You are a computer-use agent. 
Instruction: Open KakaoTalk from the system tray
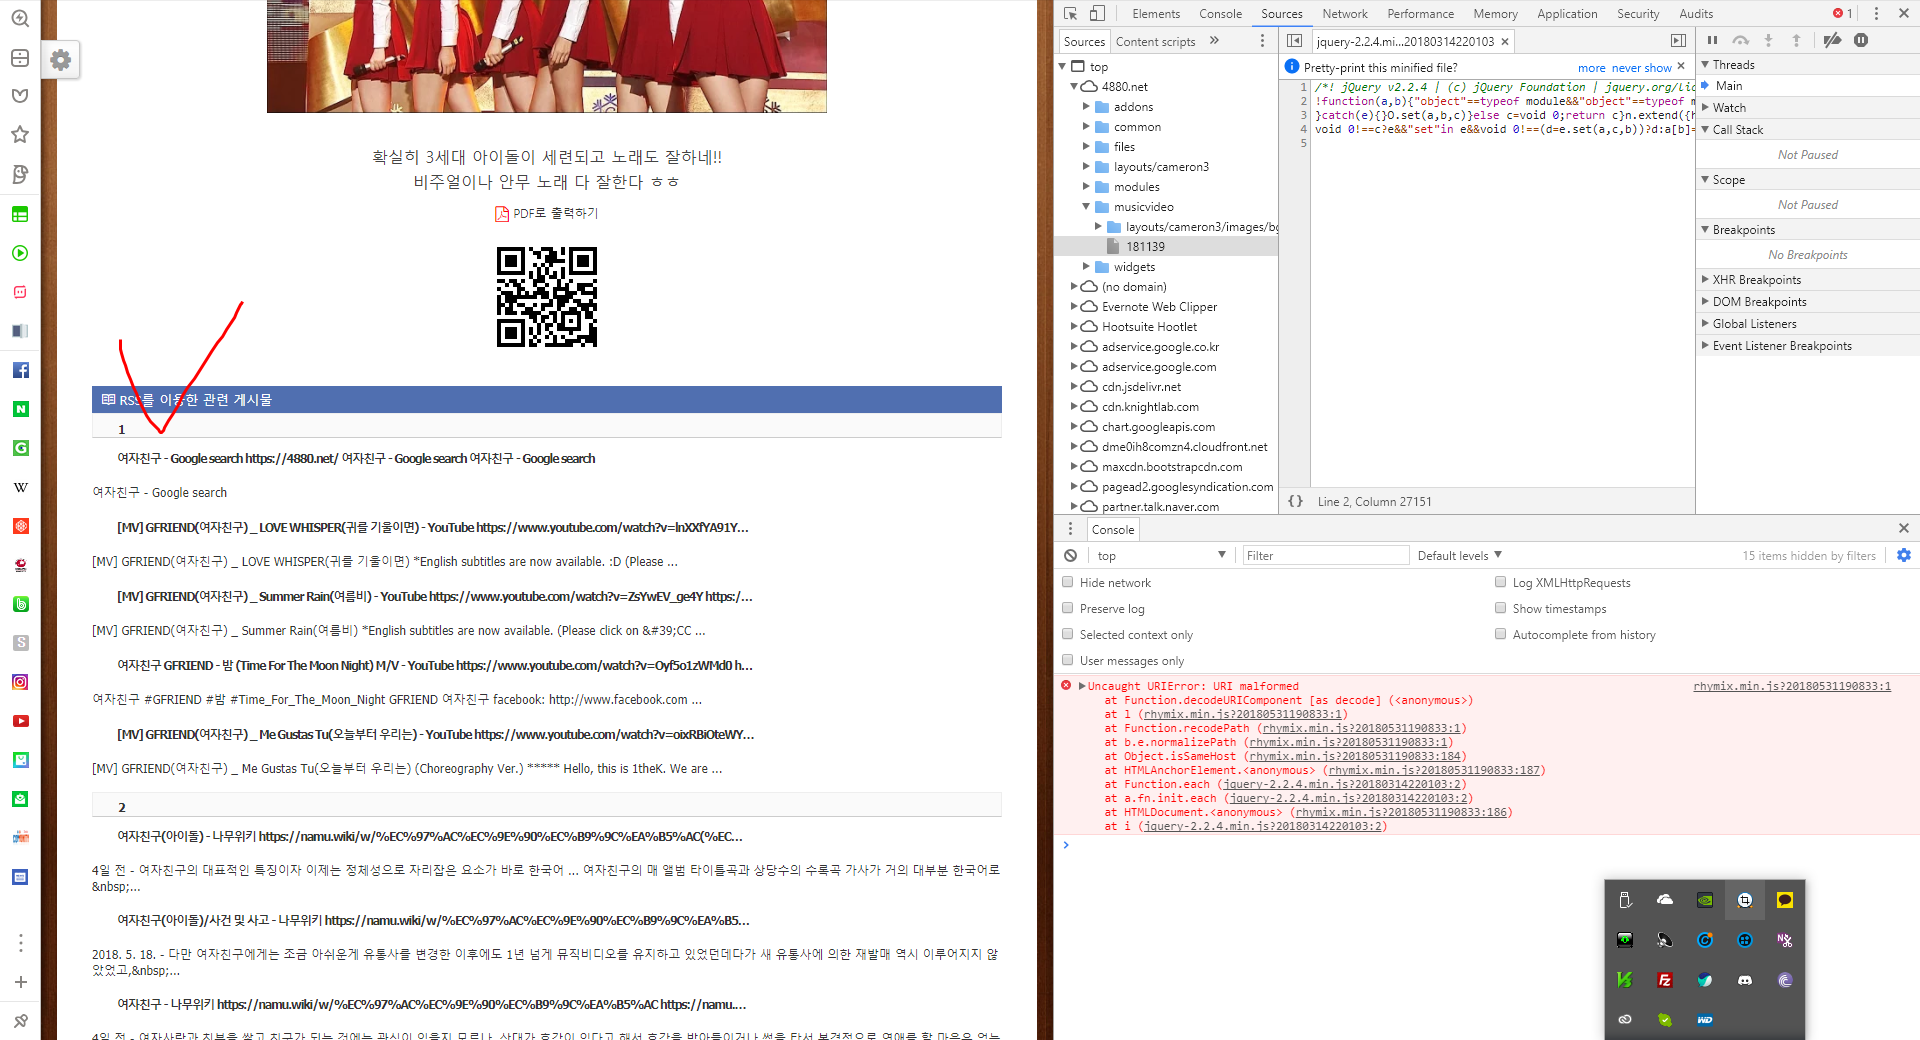[1785, 900]
